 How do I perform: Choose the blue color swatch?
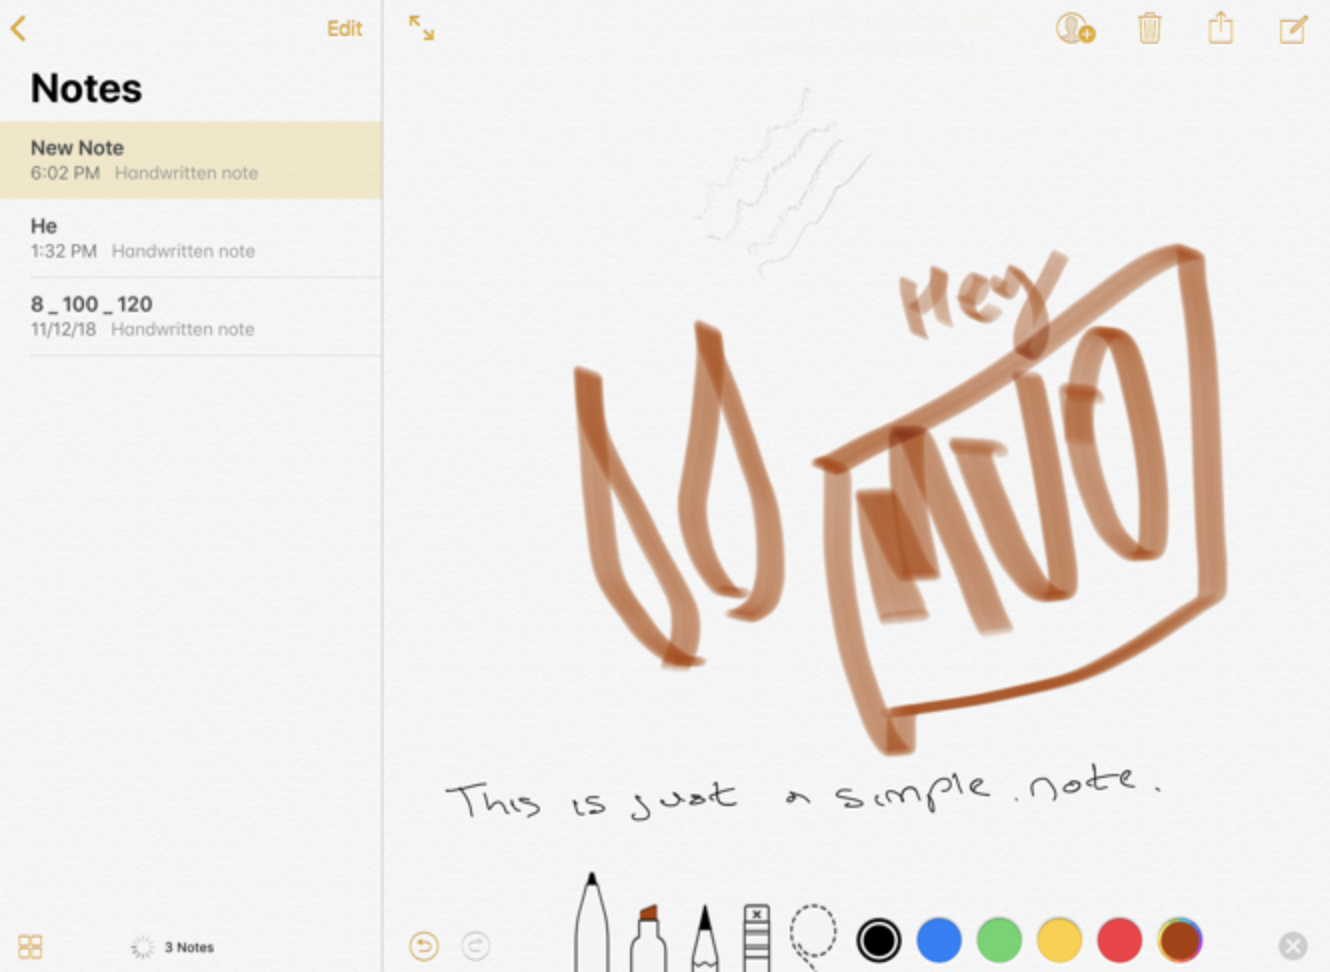[x=939, y=940]
